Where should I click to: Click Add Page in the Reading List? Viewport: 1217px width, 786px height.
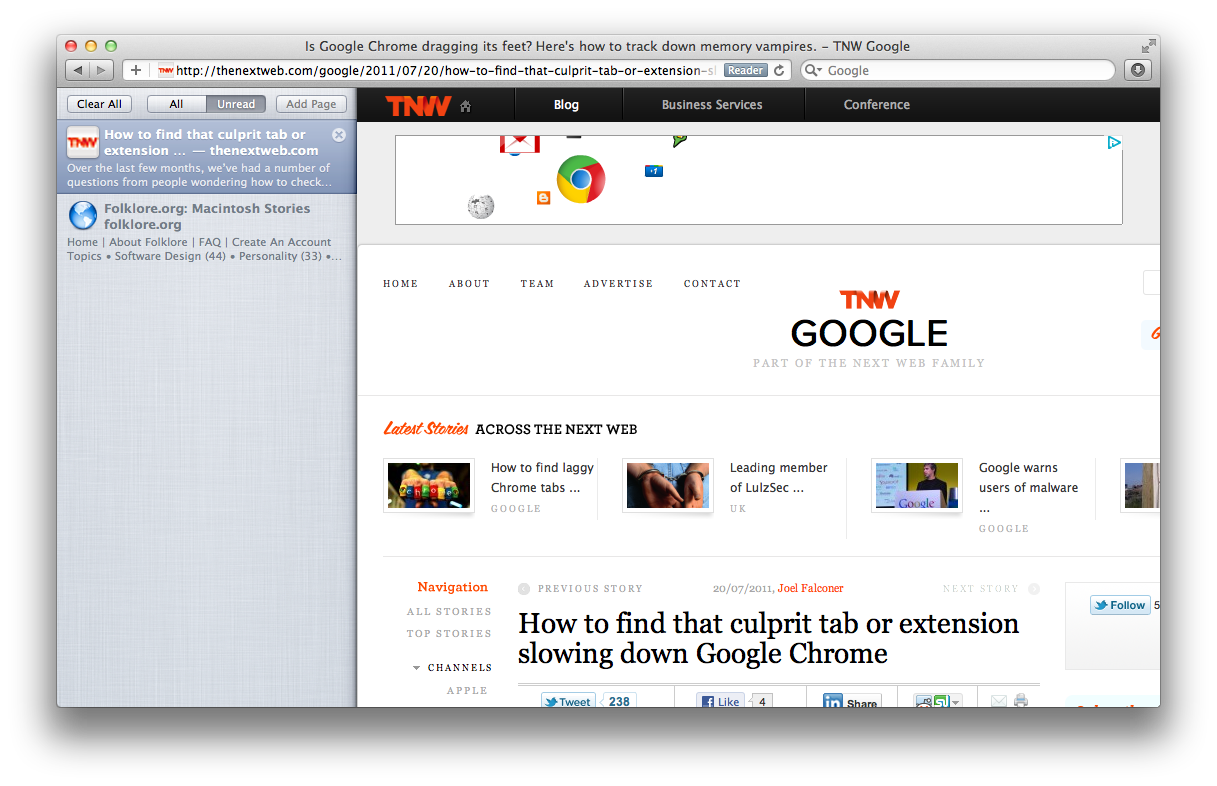point(311,104)
